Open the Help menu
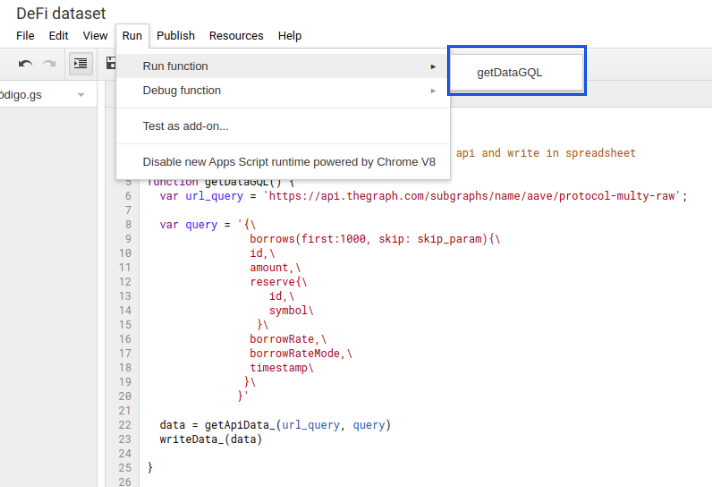 290,35
